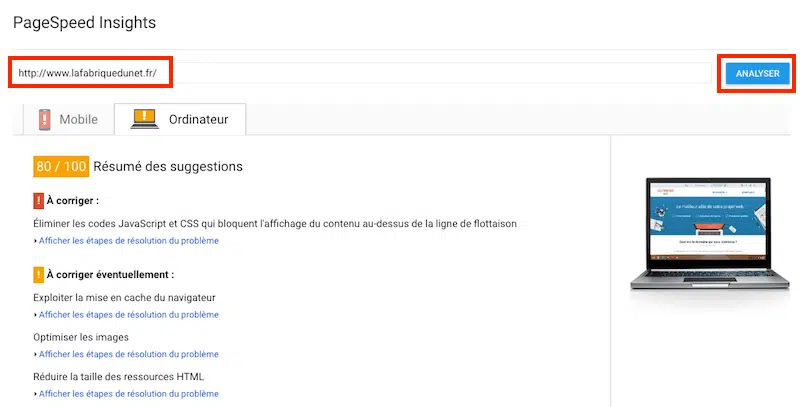
Task: Open resolution steps for reducing HTML size
Action: [128, 394]
